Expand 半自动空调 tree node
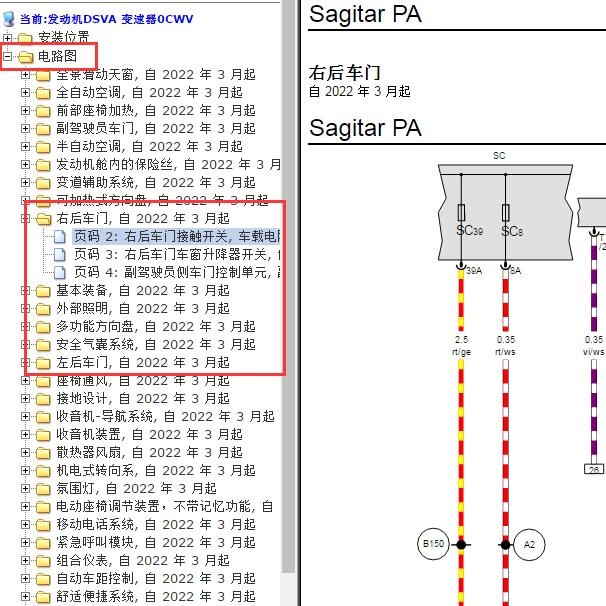Image resolution: width=606 pixels, height=606 pixels. 26,146
